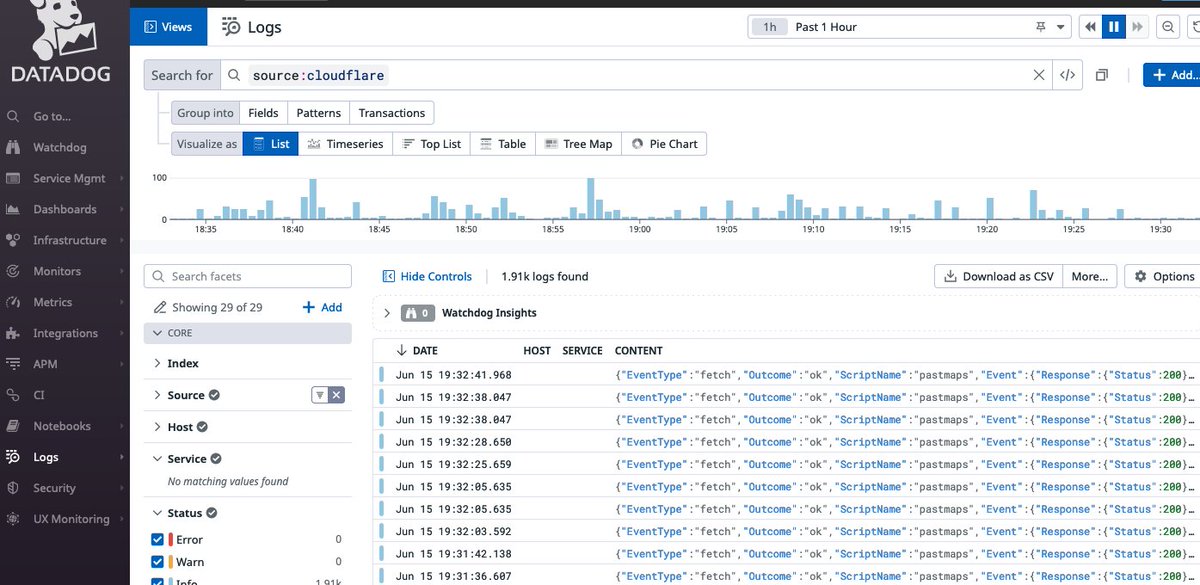Add a new facet with + Add
1200x585 pixels.
pos(322,307)
